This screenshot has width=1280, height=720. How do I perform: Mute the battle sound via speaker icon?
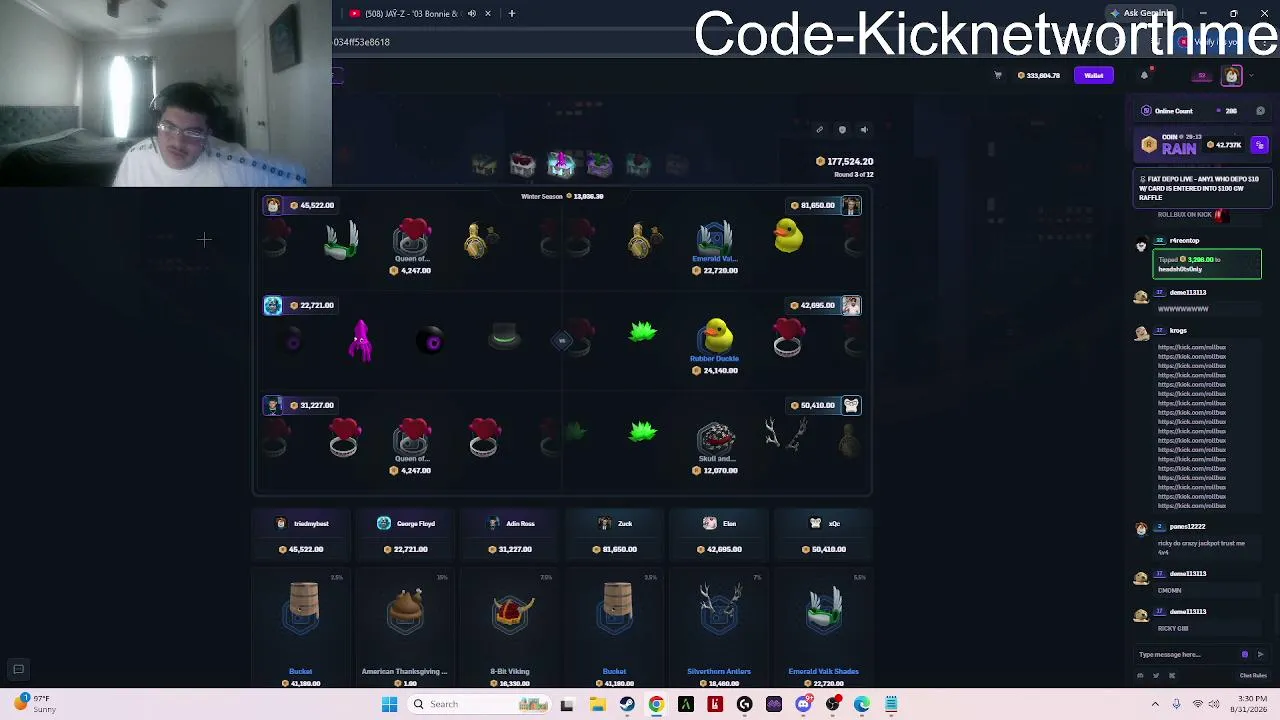[x=864, y=129]
